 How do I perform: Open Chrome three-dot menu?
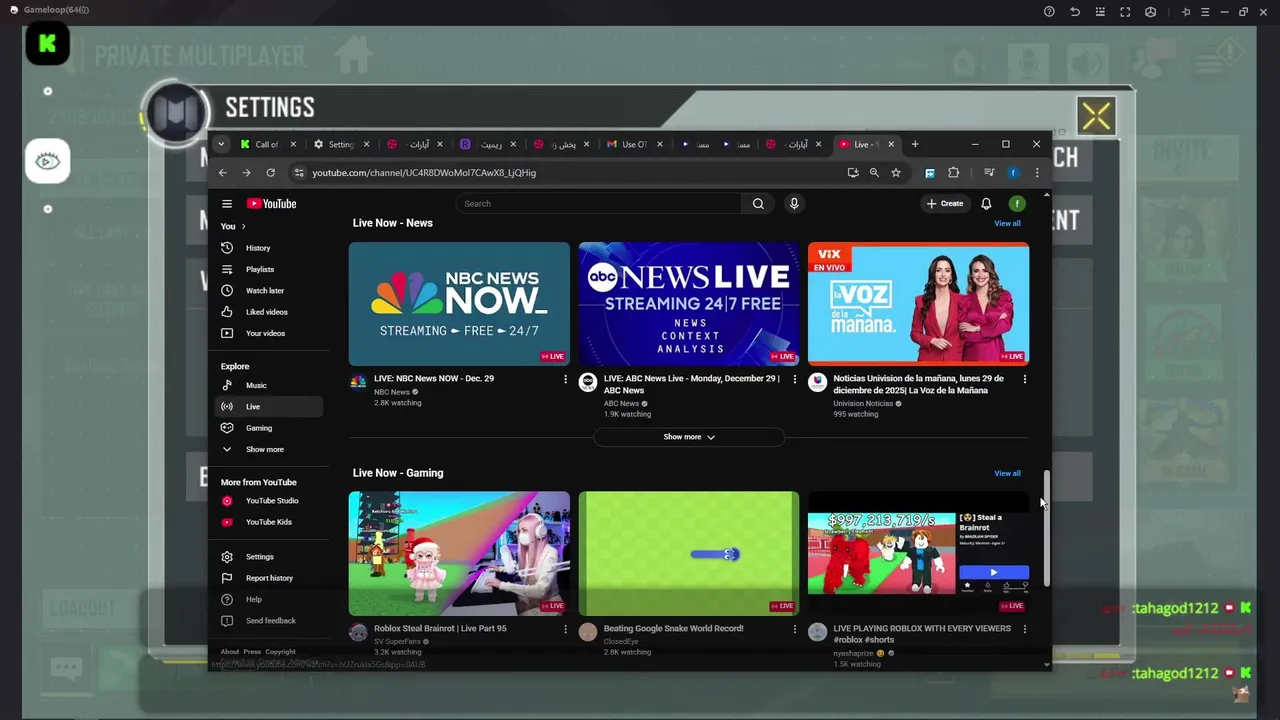pos(1037,173)
